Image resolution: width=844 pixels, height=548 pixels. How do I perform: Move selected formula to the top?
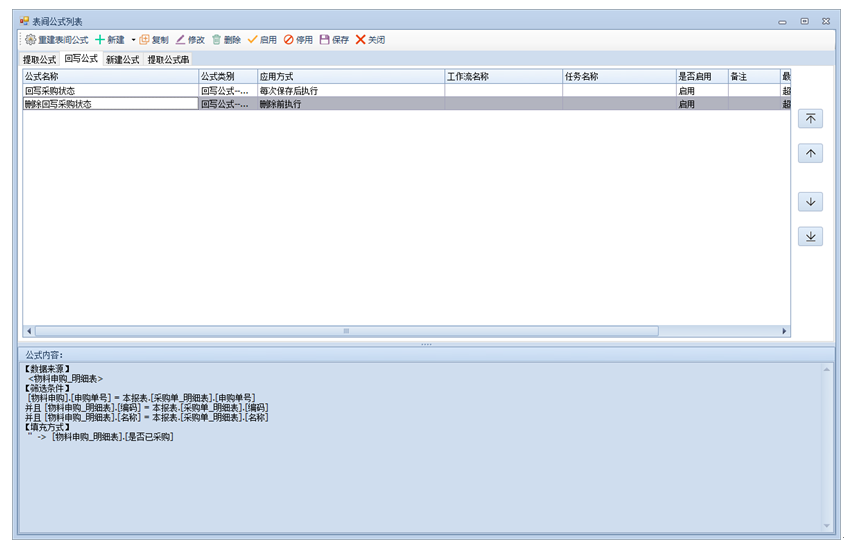click(810, 119)
